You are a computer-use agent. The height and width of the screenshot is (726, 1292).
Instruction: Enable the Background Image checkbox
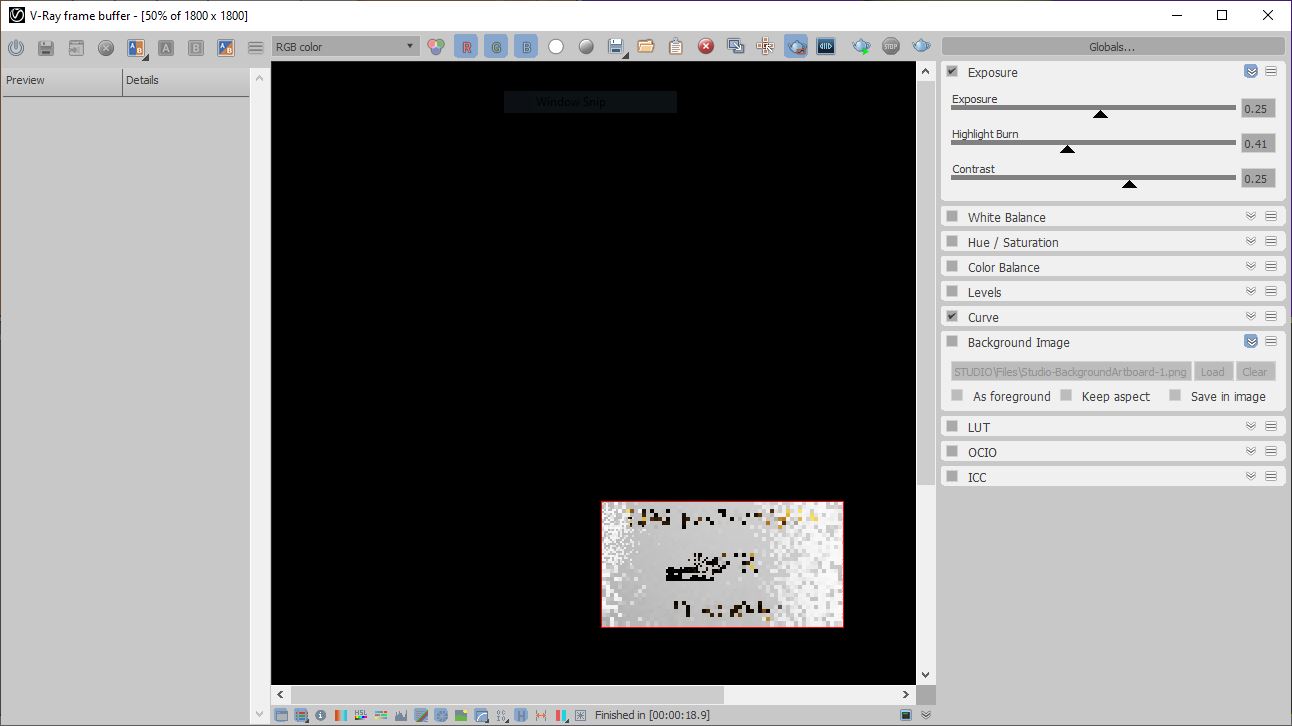pos(952,342)
